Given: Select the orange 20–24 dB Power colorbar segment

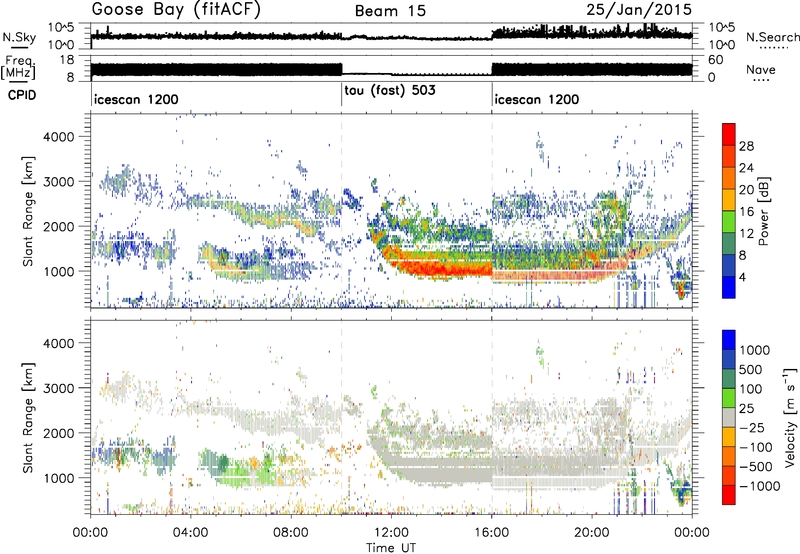Looking at the screenshot, I should [729, 179].
